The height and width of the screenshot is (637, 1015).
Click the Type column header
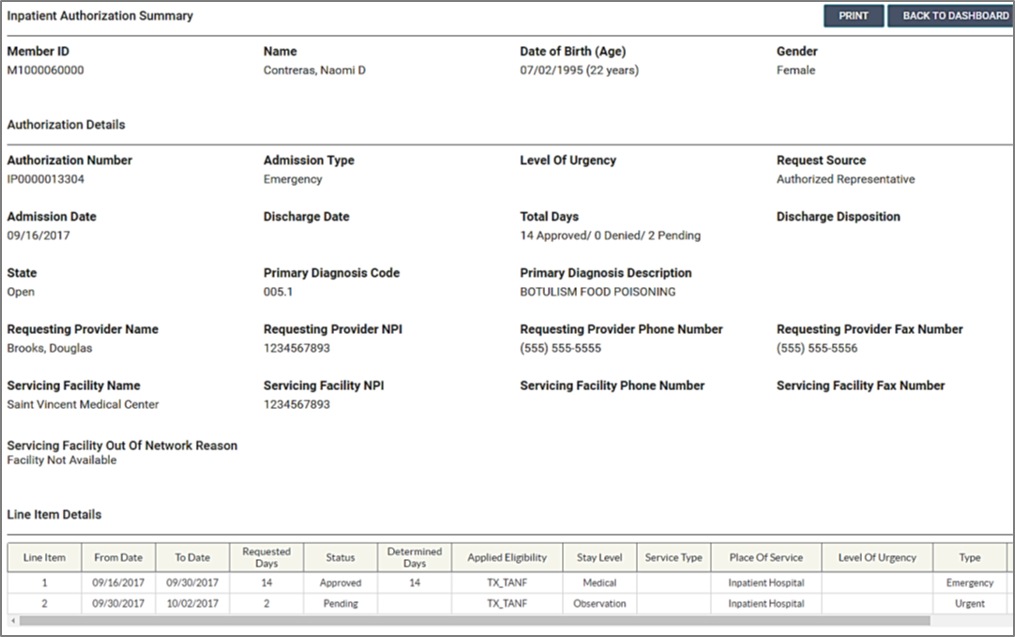point(969,558)
